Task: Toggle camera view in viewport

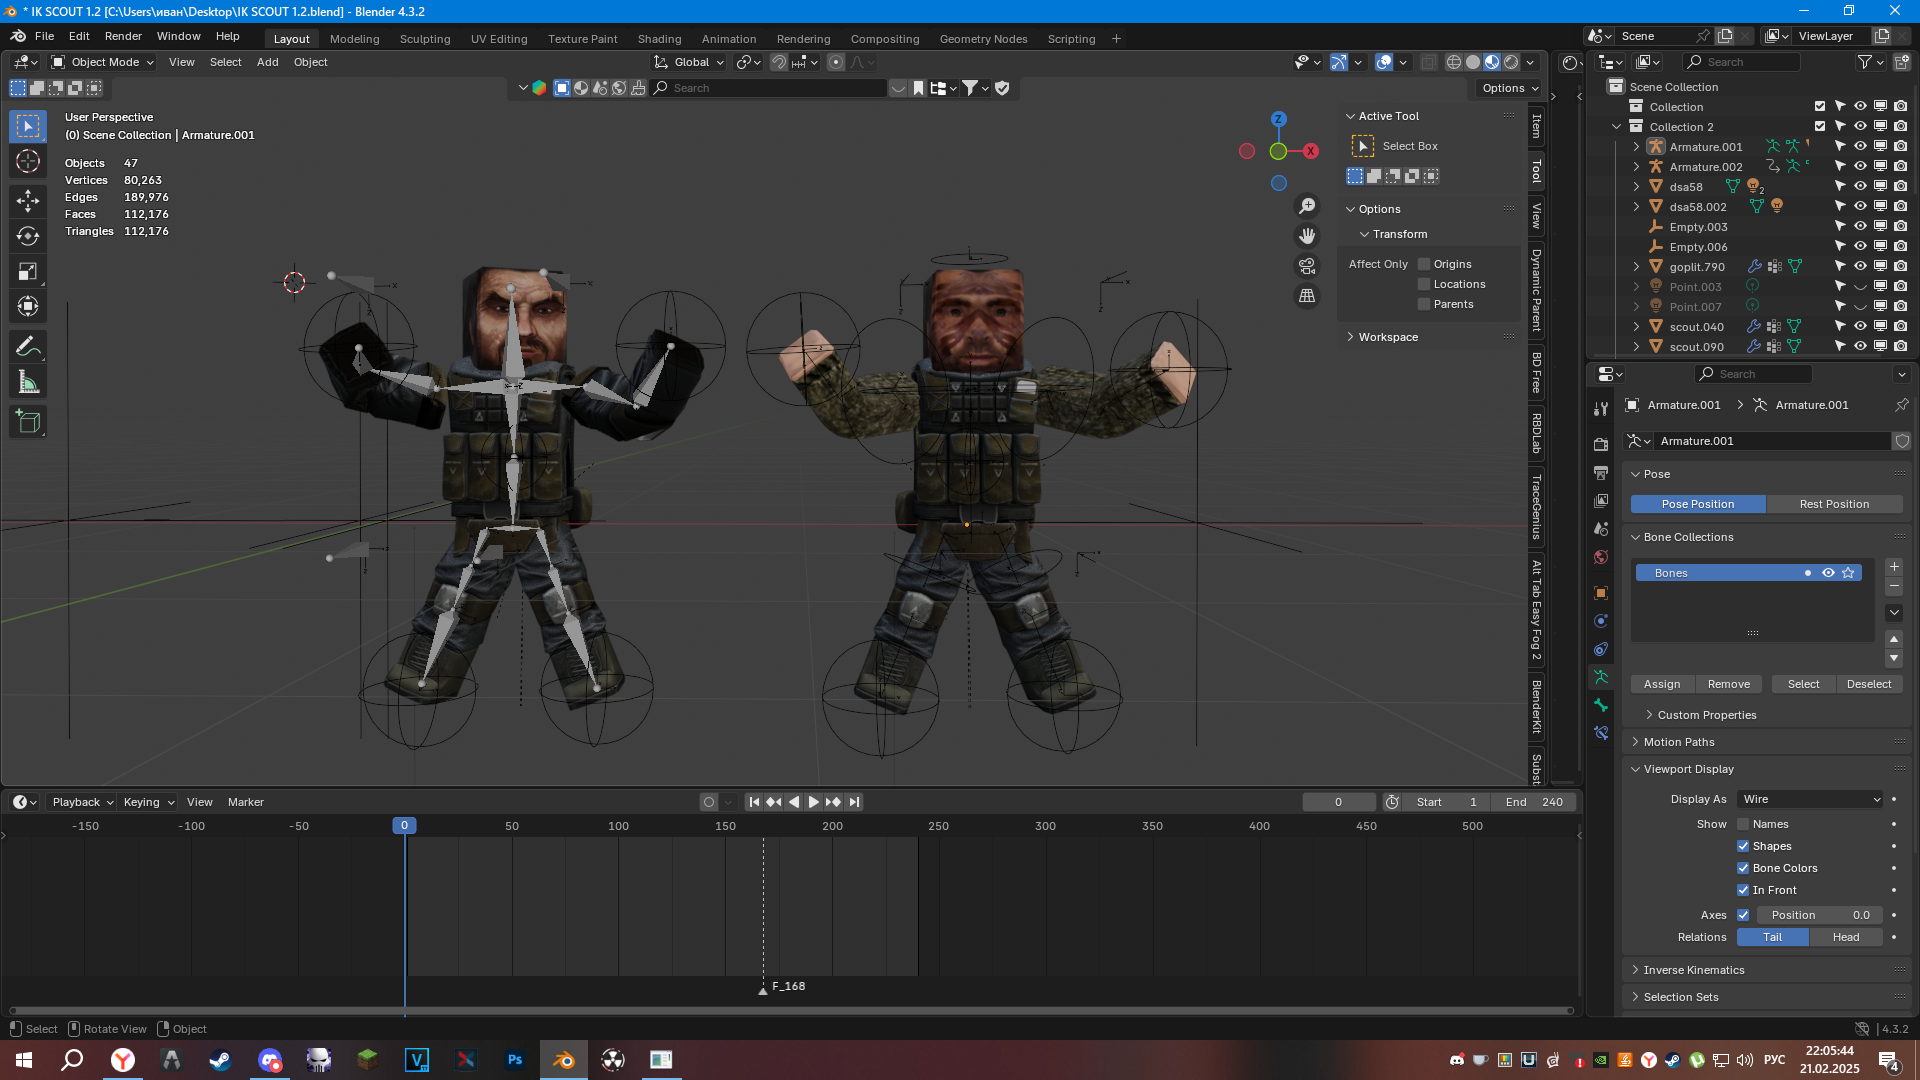Action: tap(1307, 266)
